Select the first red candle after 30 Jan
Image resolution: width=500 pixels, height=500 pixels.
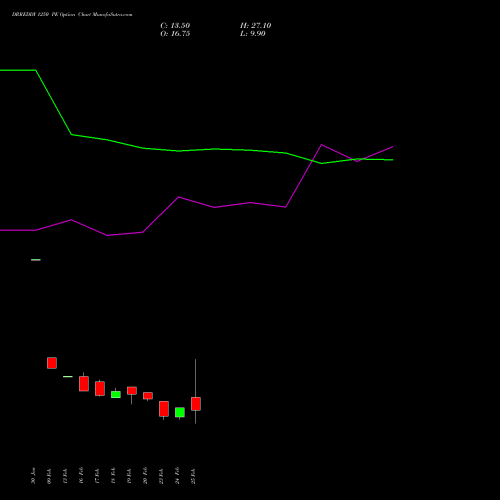[x=52, y=363]
